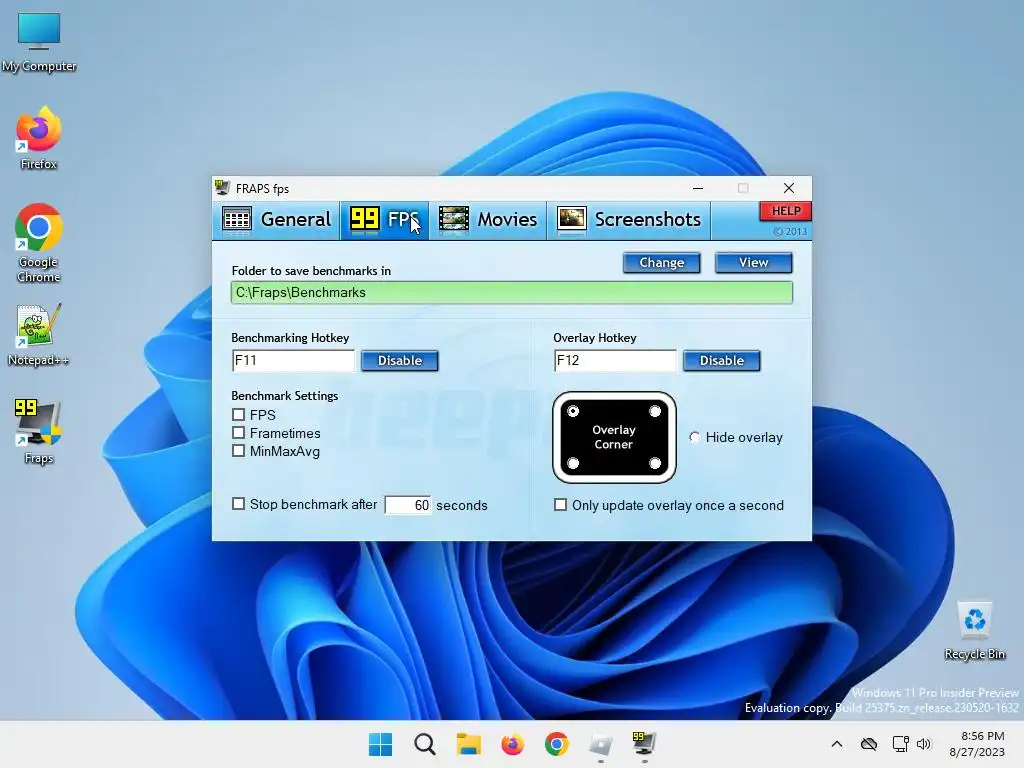Enable the Frametimes checkbox
This screenshot has height=768, width=1024.
[238, 433]
